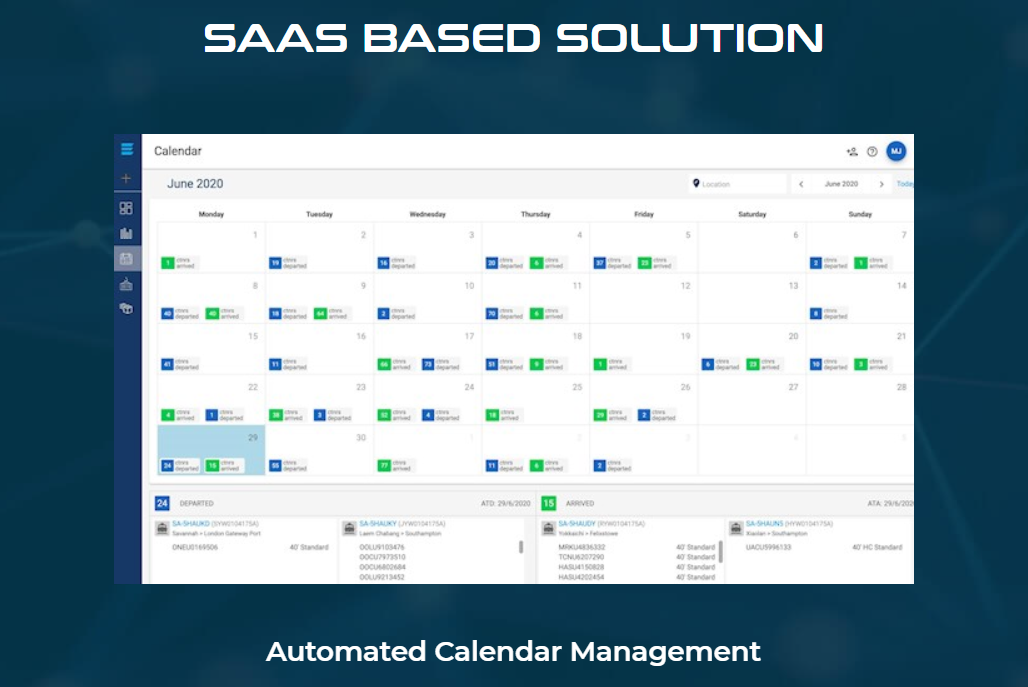This screenshot has height=687, width=1028.
Task: Open SA-SHAUNS vessel link
Action: tap(764, 524)
